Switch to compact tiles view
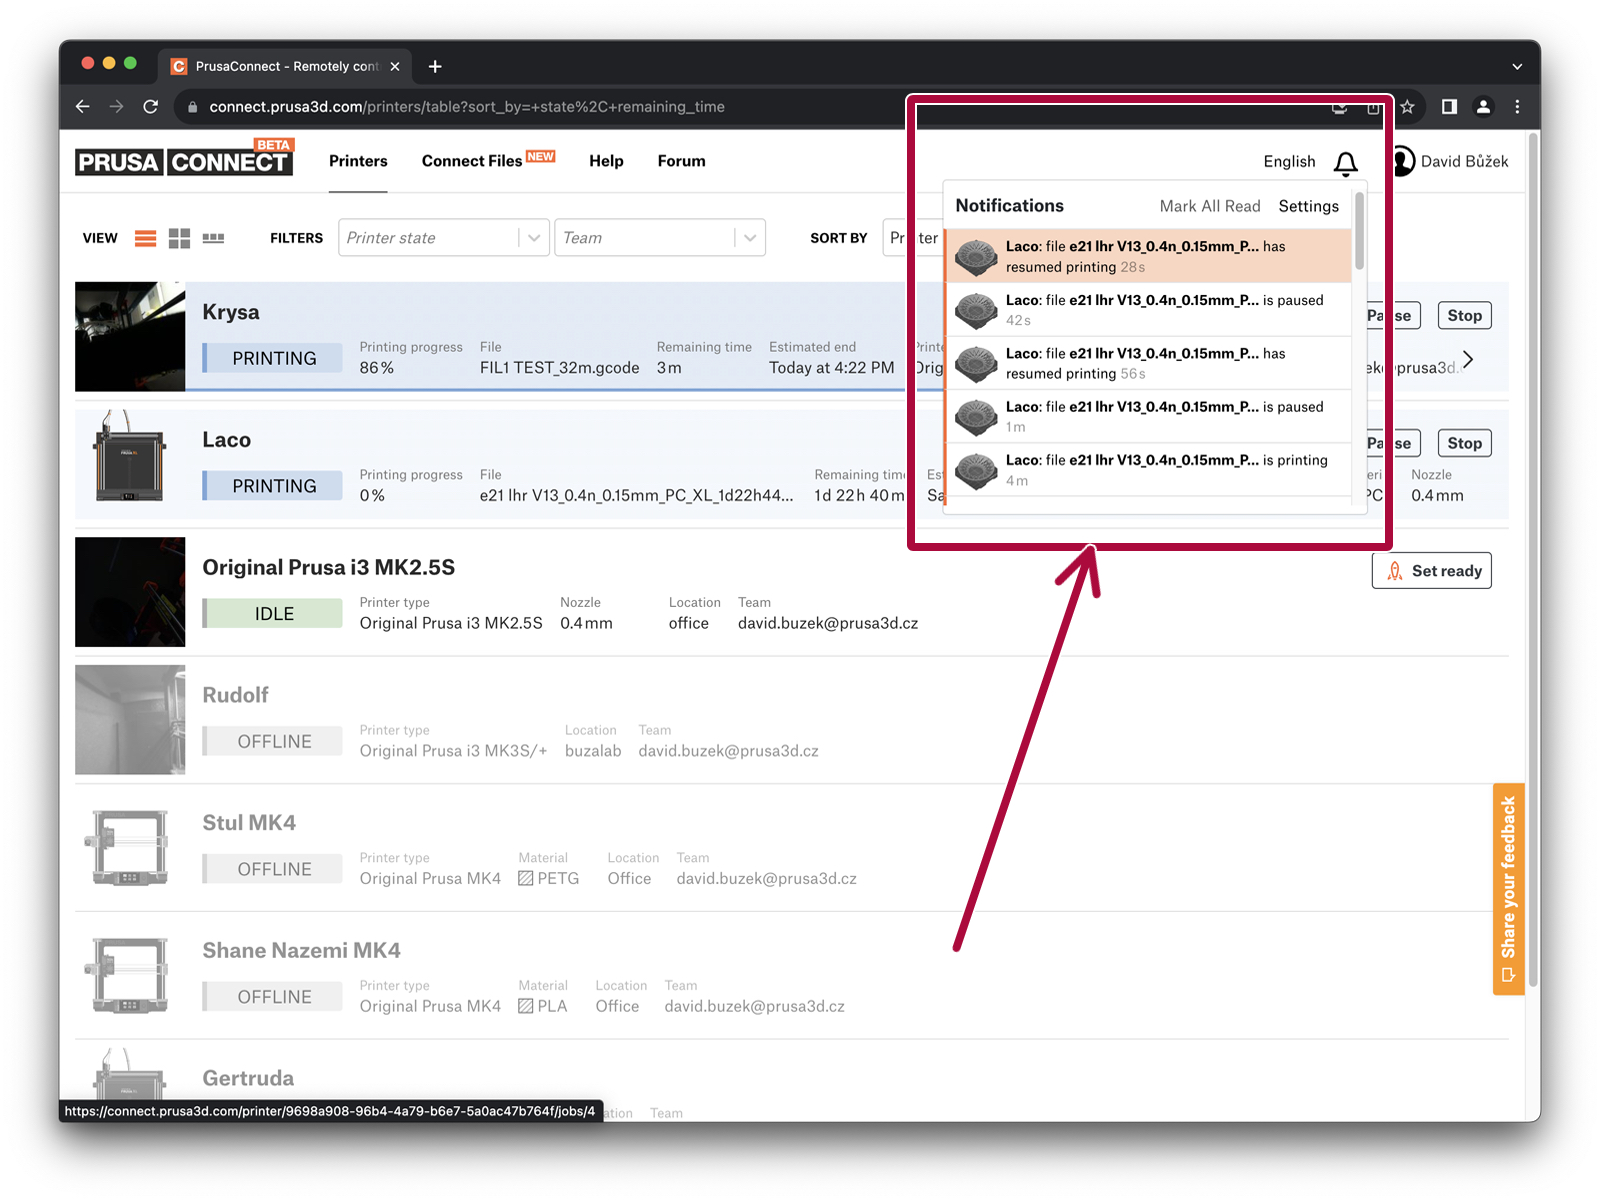The height and width of the screenshot is (1200, 1600). tap(213, 238)
